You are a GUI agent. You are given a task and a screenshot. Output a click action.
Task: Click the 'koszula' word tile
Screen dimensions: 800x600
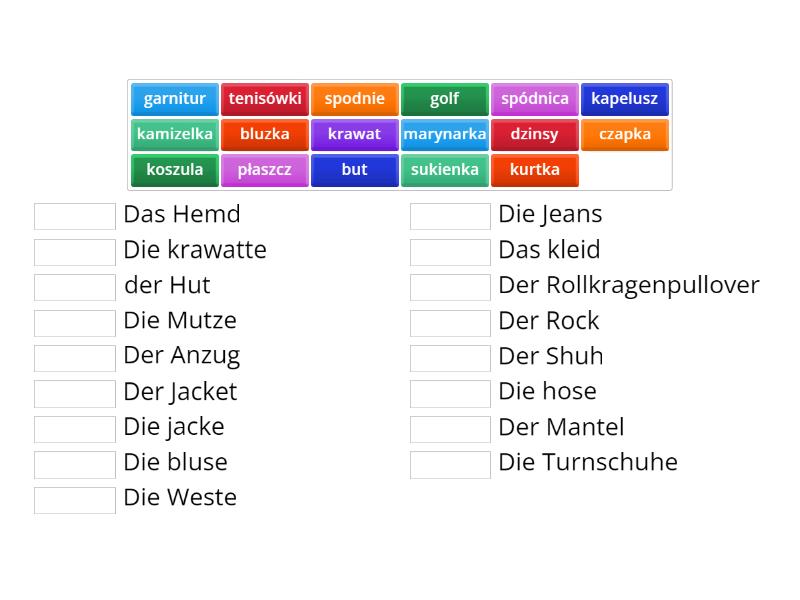175,170
